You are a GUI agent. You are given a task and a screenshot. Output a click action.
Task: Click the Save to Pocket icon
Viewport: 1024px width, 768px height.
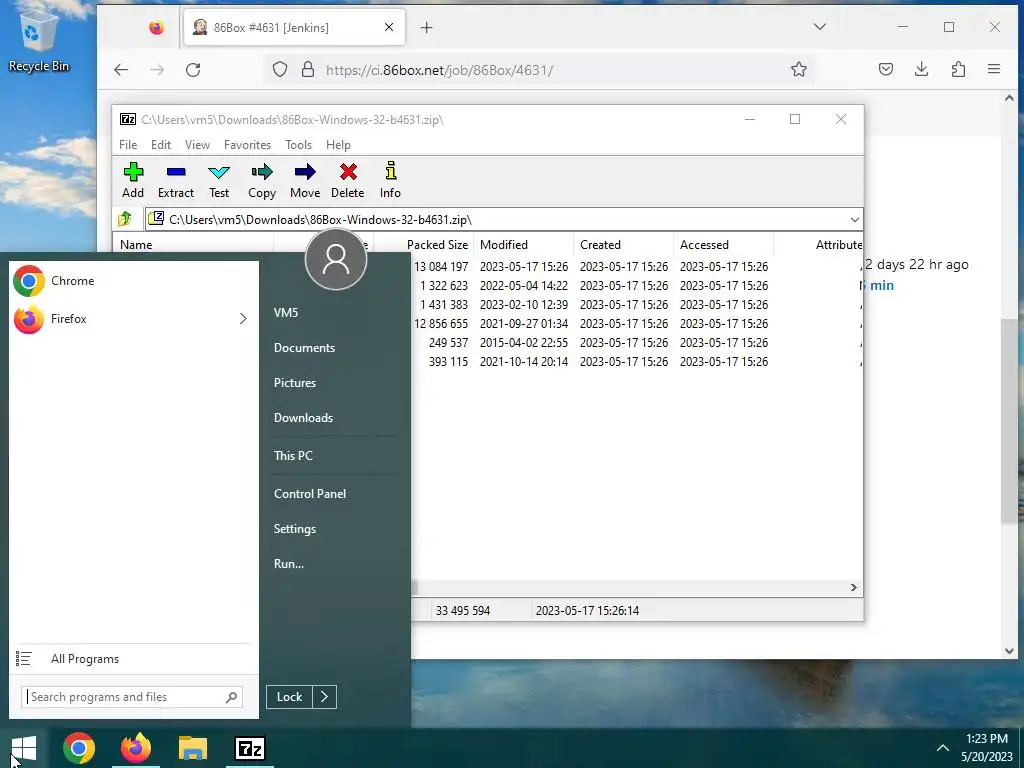[886, 69]
